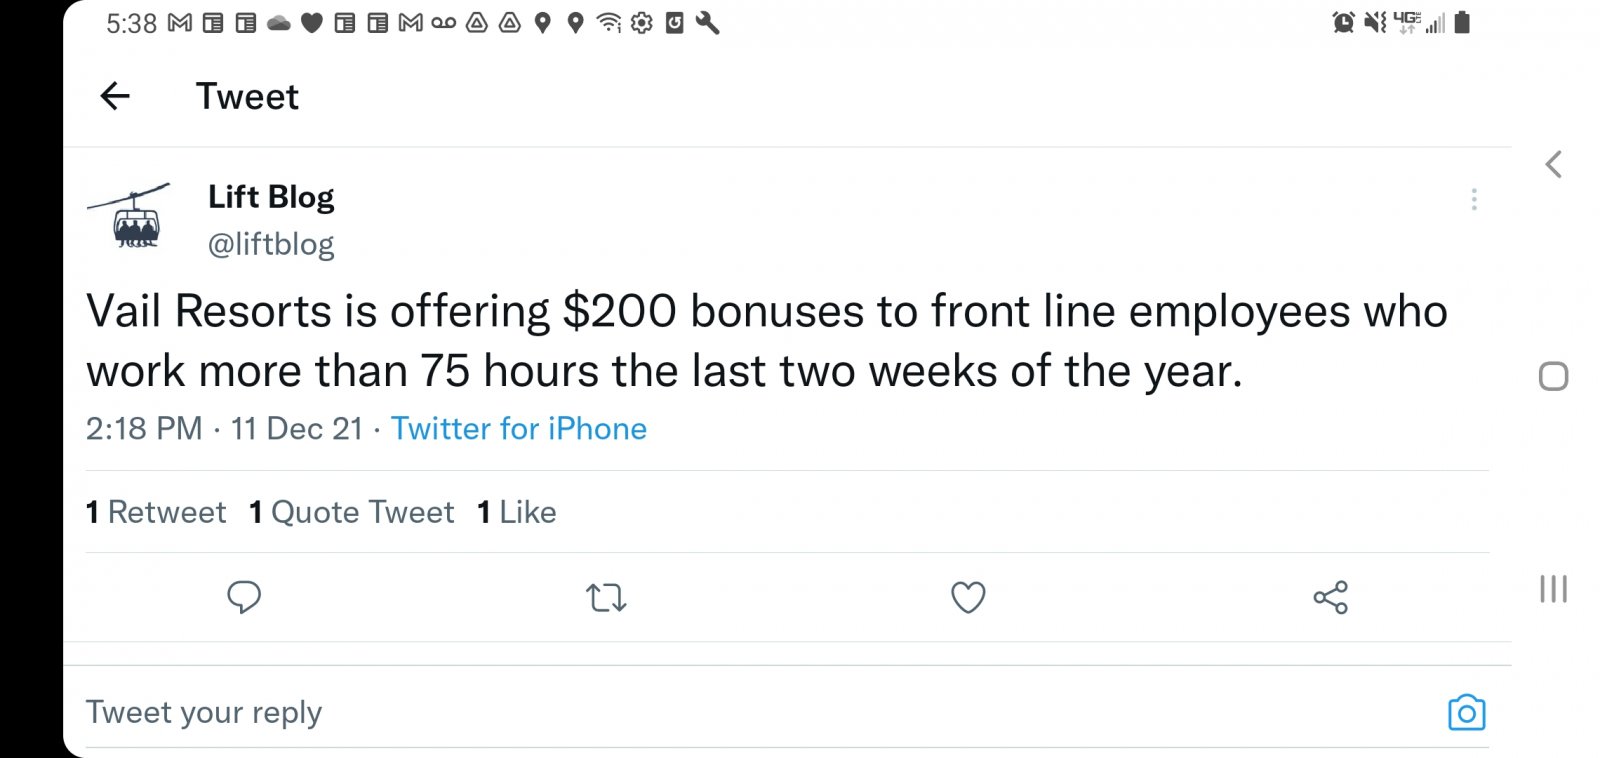The width and height of the screenshot is (1600, 758).
Task: View the 1 Retweet list
Action: click(x=156, y=512)
